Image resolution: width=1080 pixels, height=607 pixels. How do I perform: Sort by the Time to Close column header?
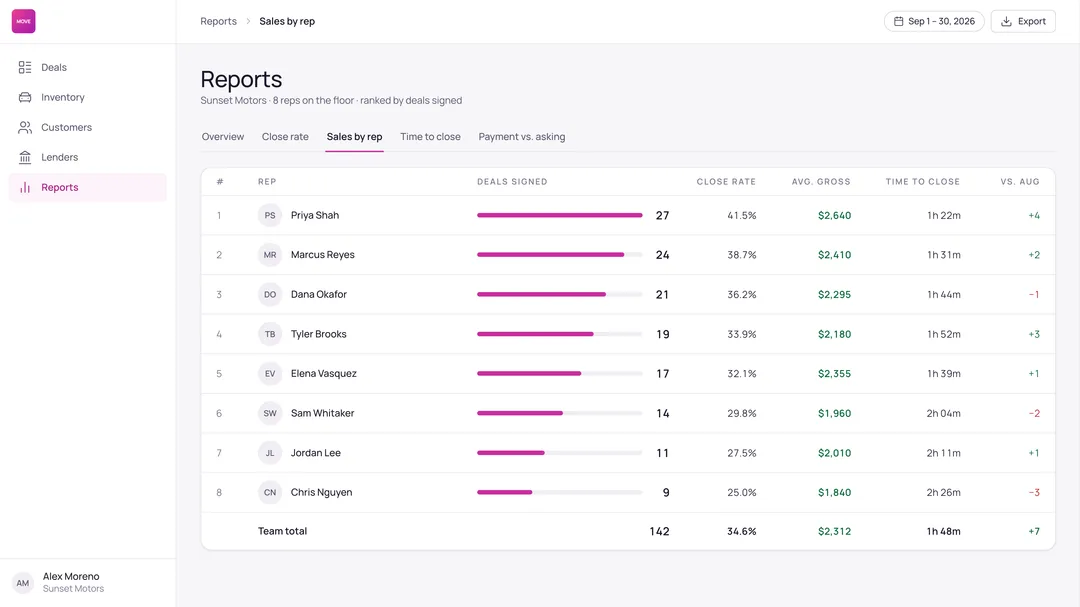(x=922, y=182)
